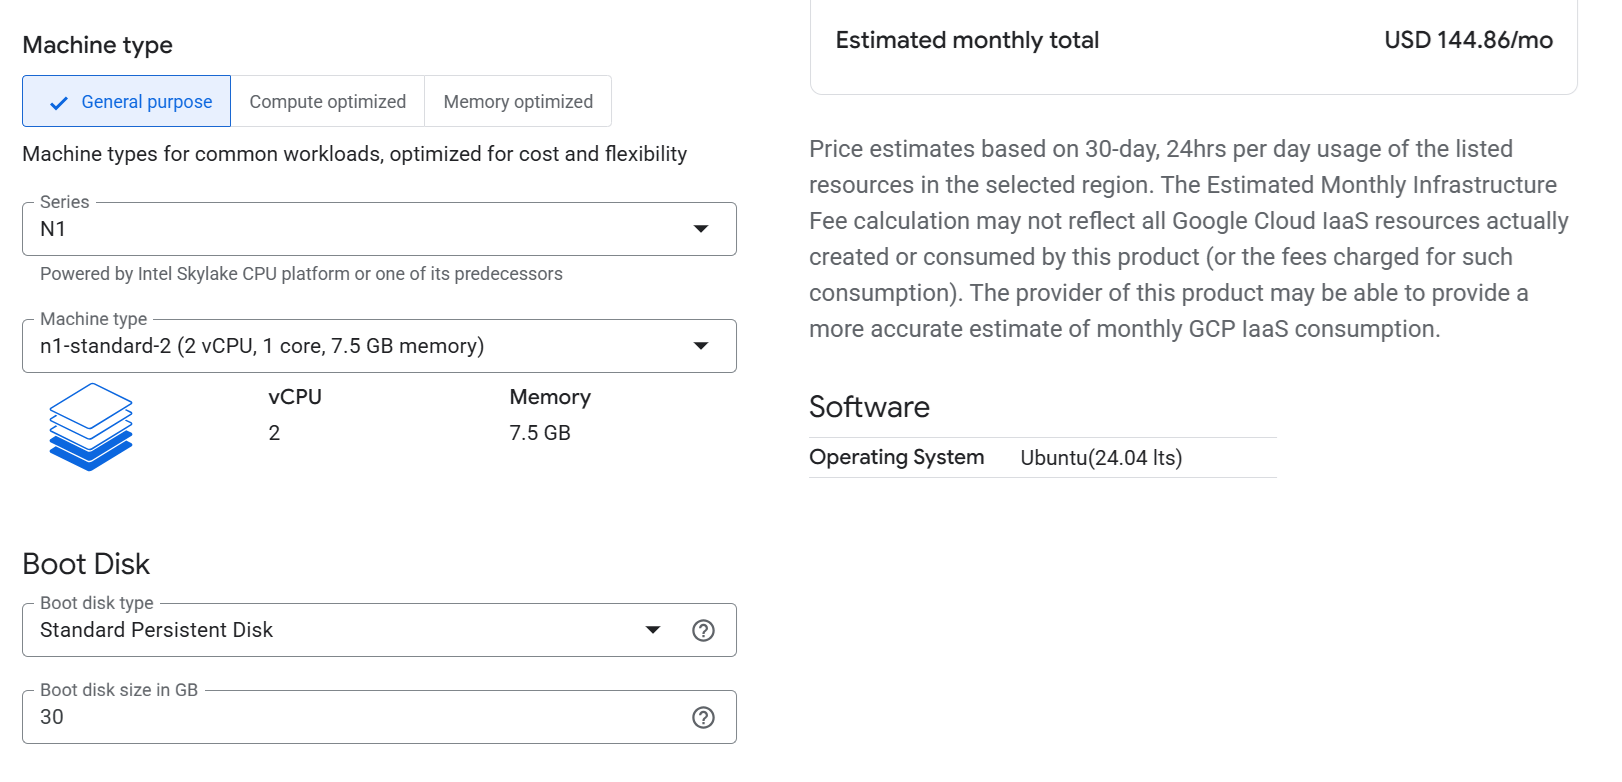
Task: Click the 7.5 GB memory value
Action: click(540, 433)
